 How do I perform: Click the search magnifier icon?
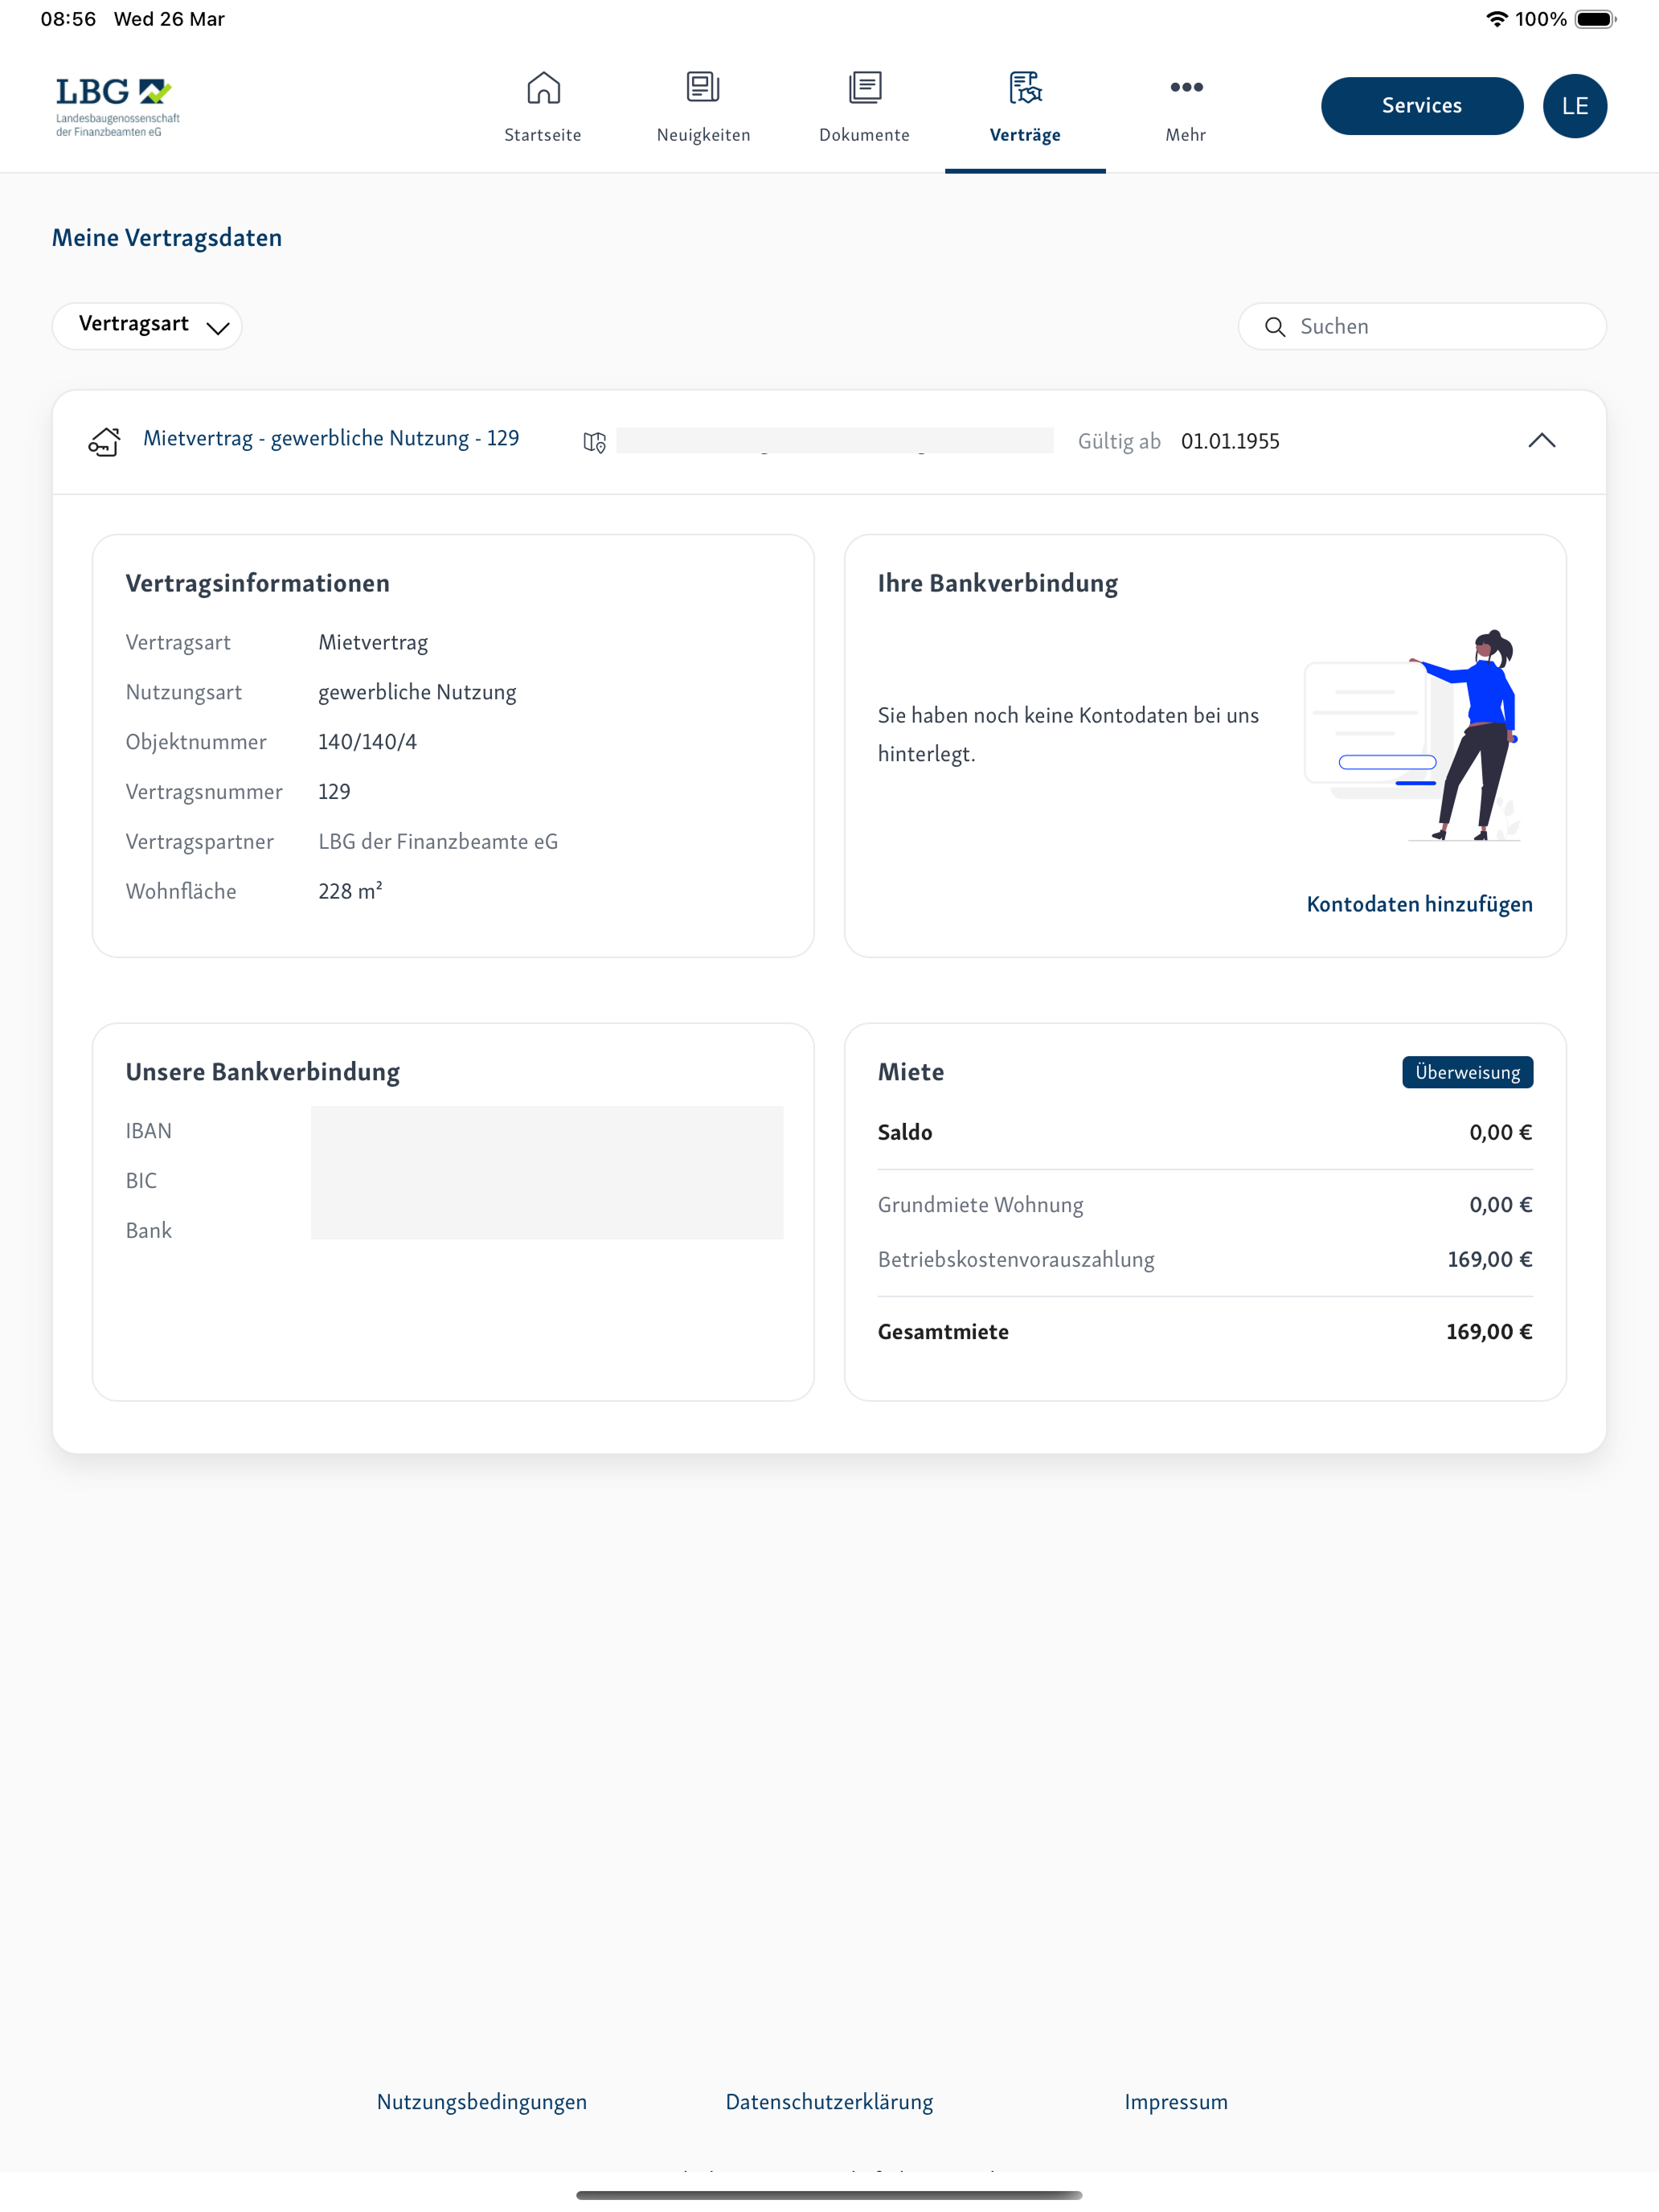coord(1275,327)
